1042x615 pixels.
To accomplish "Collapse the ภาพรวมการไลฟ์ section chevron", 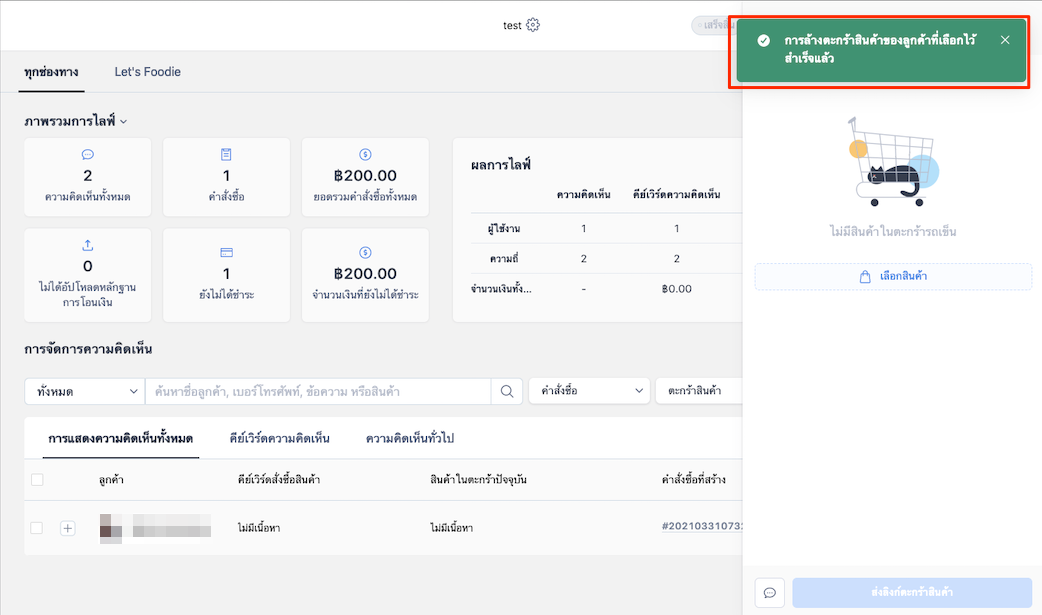I will pos(124,122).
